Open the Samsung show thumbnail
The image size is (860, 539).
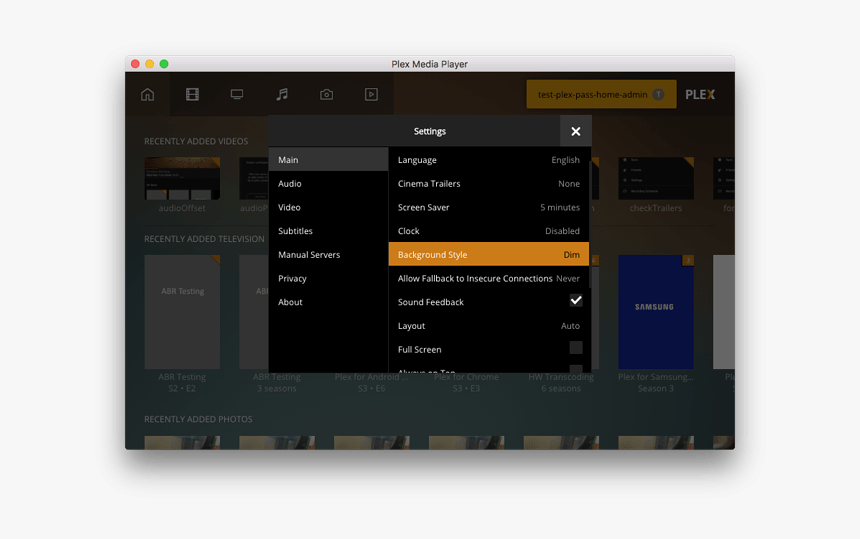pyautogui.click(x=655, y=311)
